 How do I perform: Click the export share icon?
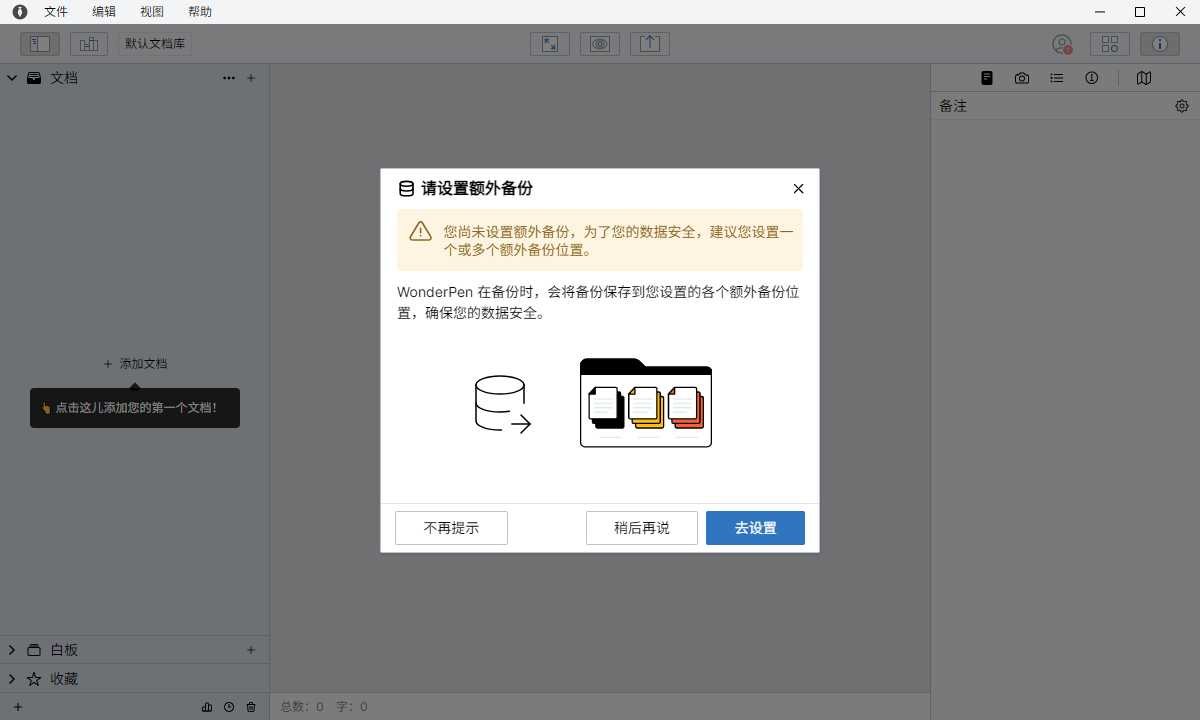pyautogui.click(x=650, y=44)
